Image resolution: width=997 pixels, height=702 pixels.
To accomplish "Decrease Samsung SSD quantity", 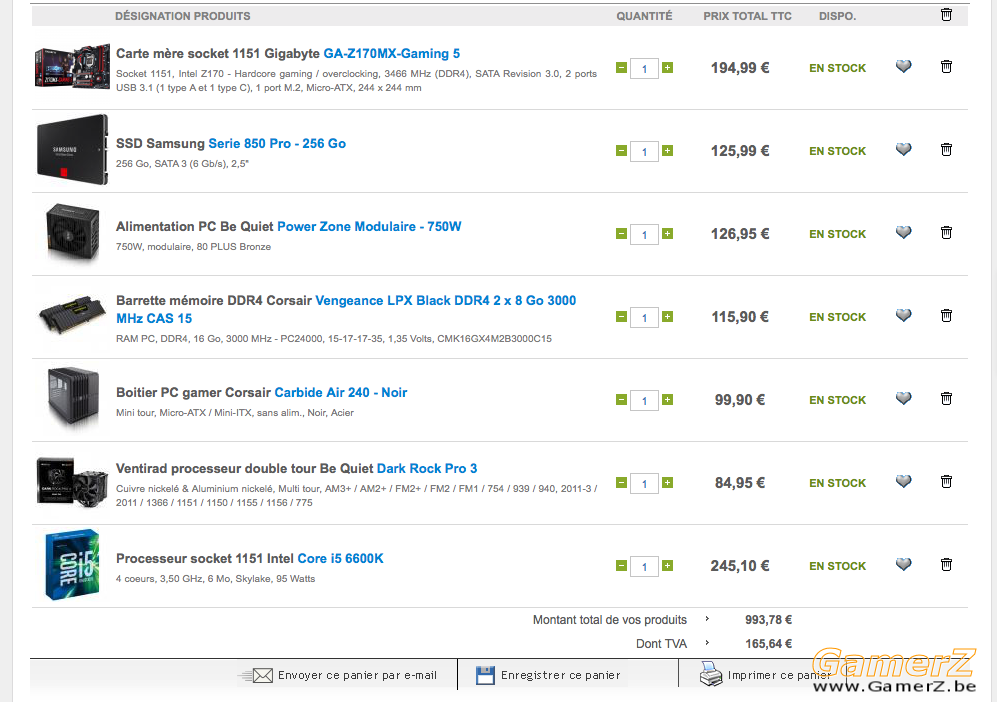I will click(x=621, y=151).
